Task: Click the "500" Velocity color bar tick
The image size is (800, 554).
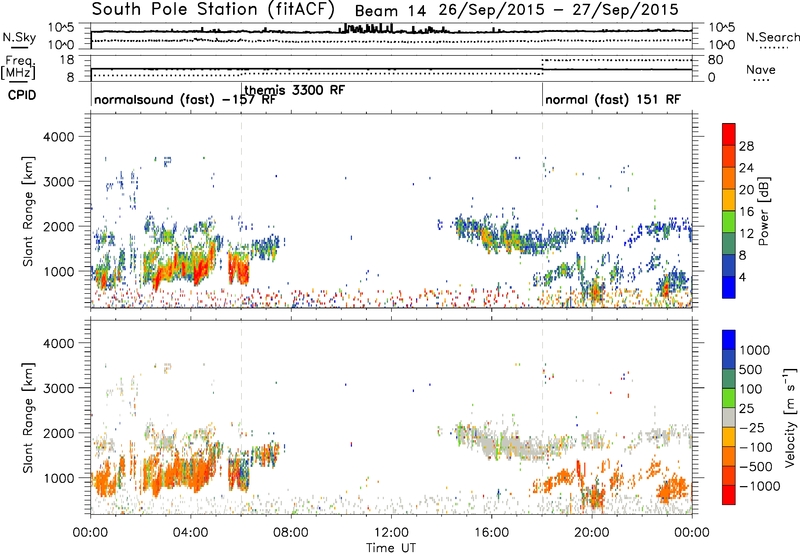Action: click(x=753, y=370)
